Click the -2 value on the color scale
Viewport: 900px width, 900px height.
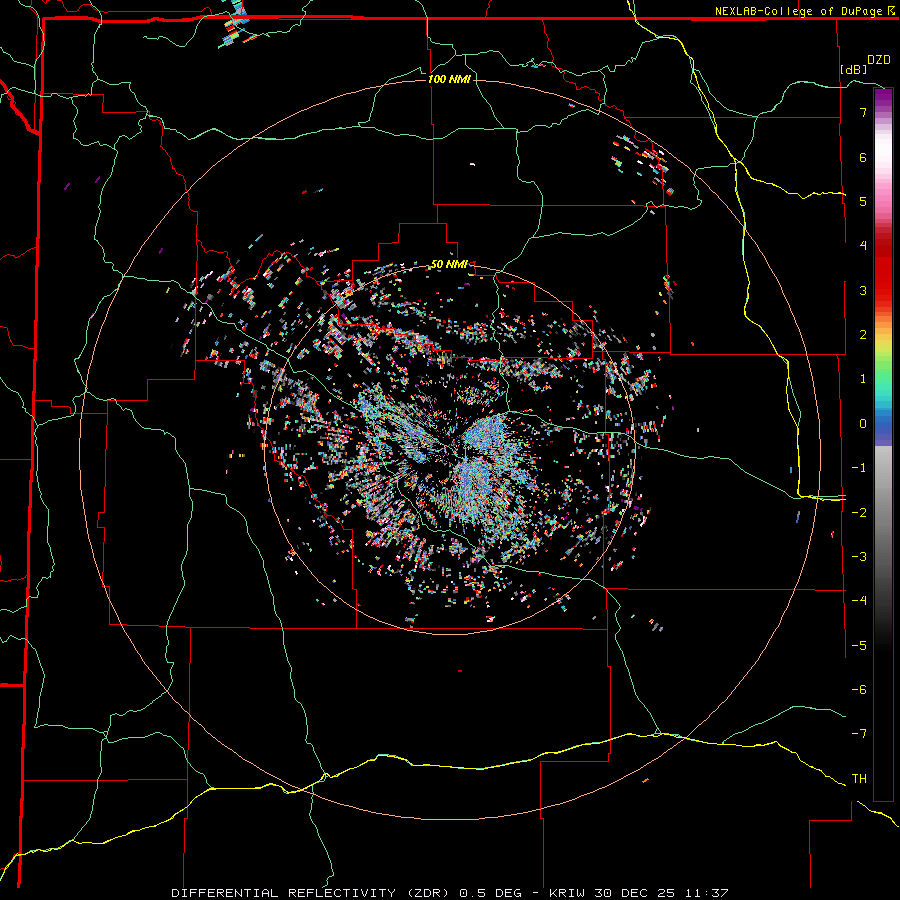859,513
